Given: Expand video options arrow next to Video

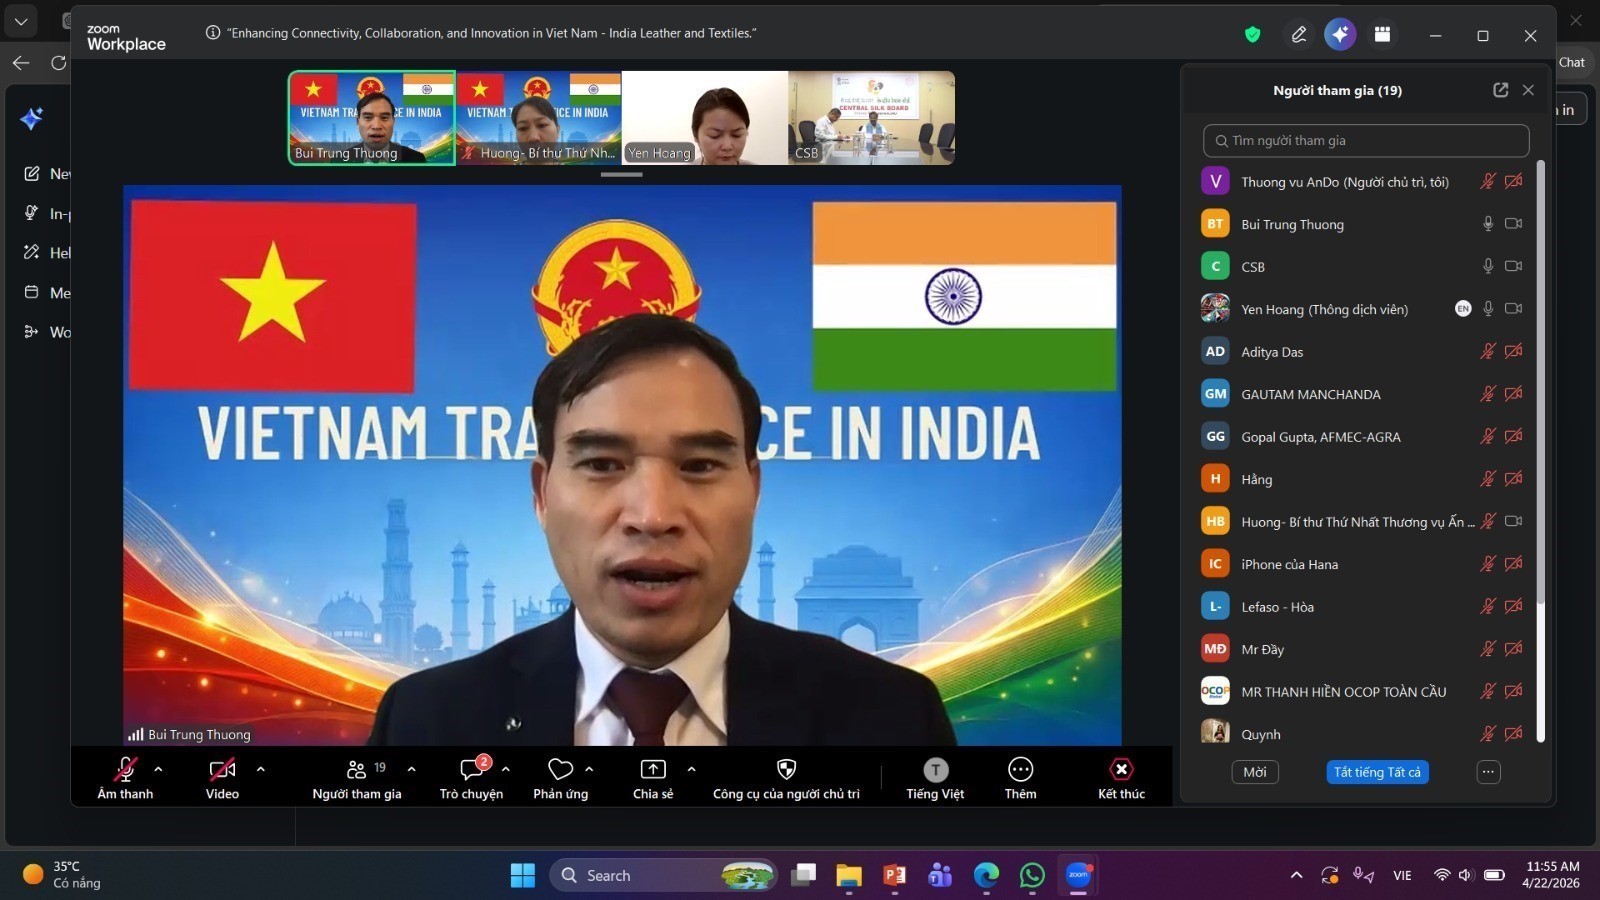Looking at the screenshot, I should coord(261,769).
